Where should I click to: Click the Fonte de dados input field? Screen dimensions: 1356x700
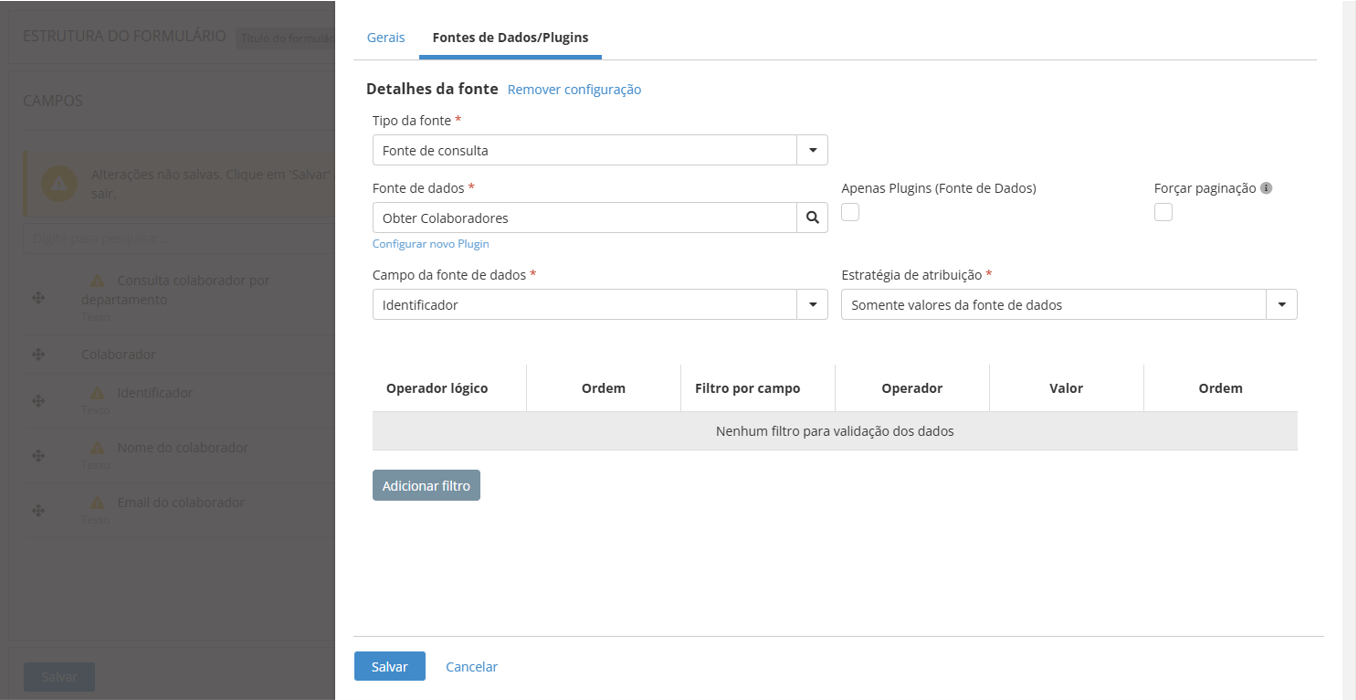[584, 218]
